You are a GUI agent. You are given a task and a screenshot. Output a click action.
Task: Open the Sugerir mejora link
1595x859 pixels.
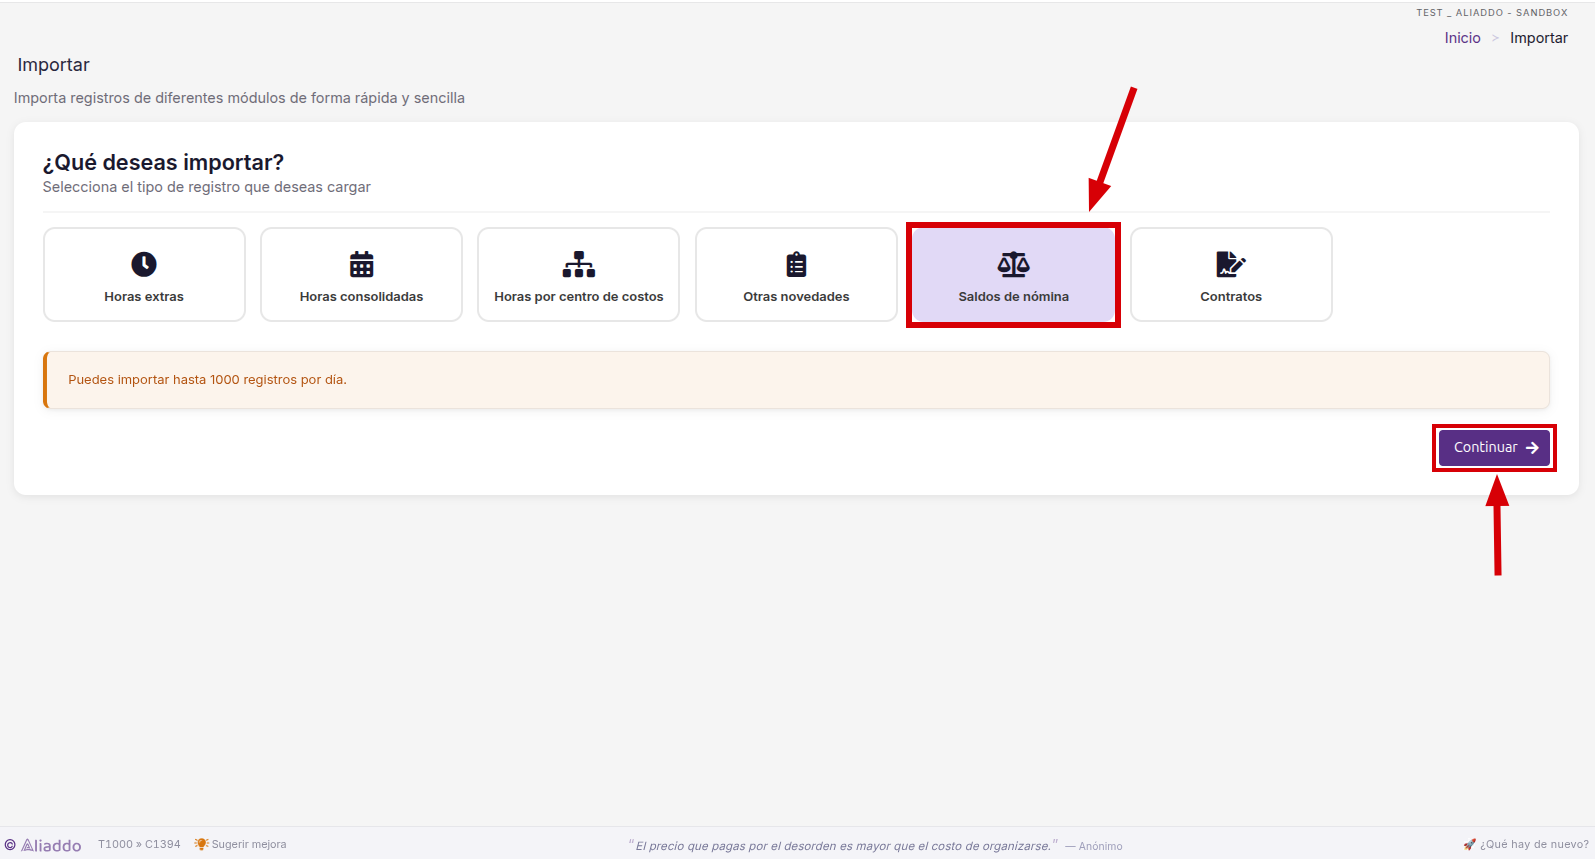click(249, 844)
